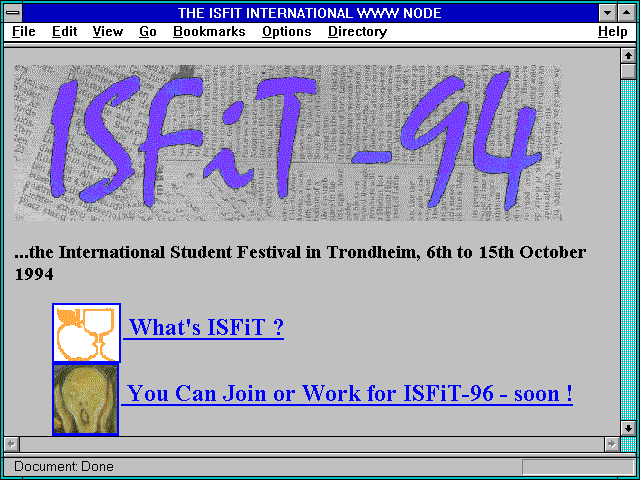Screen dimensions: 640x480
Task: Click The Scream painting thumbnail
Action: [x=86, y=400]
